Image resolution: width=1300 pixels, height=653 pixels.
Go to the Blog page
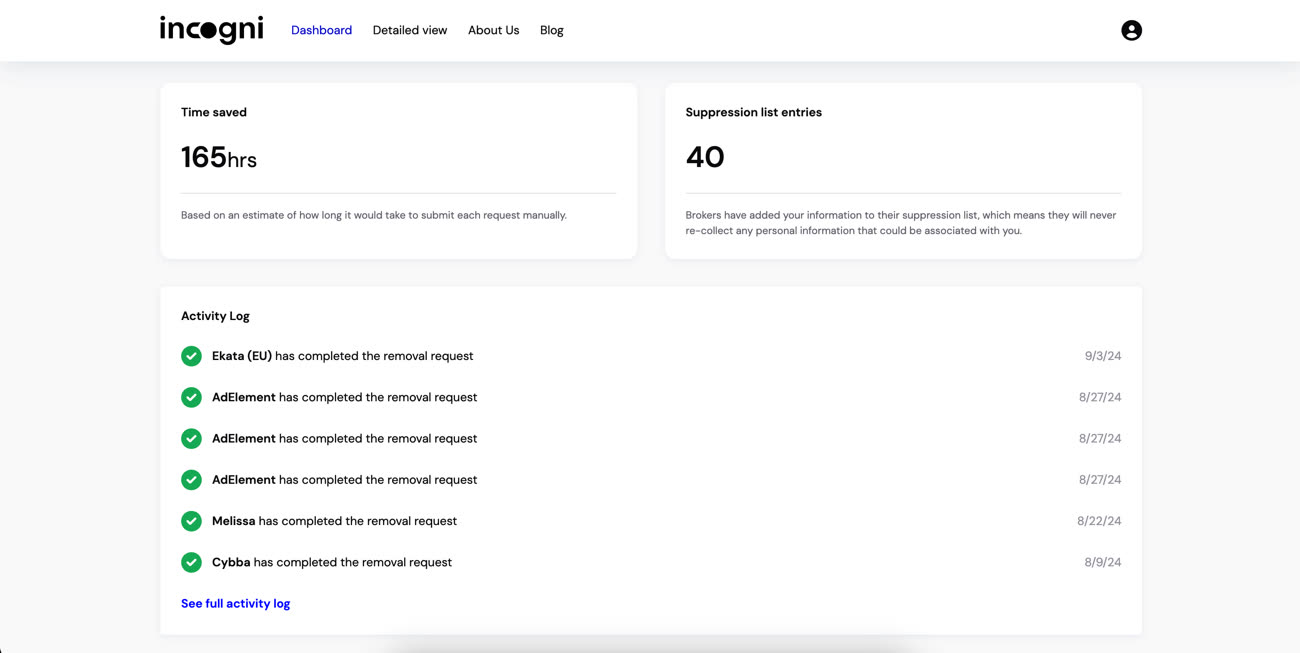(552, 30)
